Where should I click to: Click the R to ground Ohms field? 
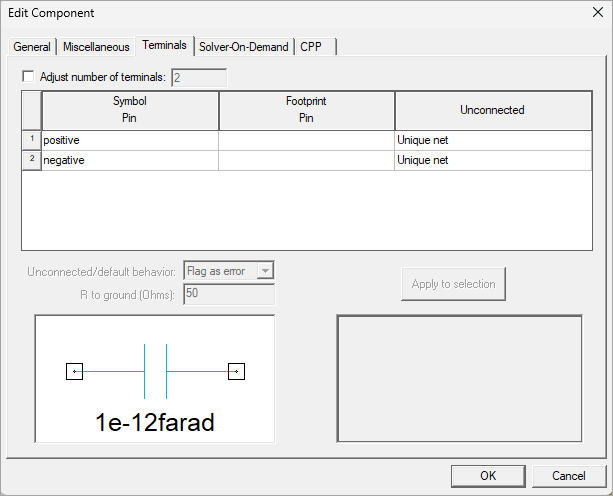(229, 294)
